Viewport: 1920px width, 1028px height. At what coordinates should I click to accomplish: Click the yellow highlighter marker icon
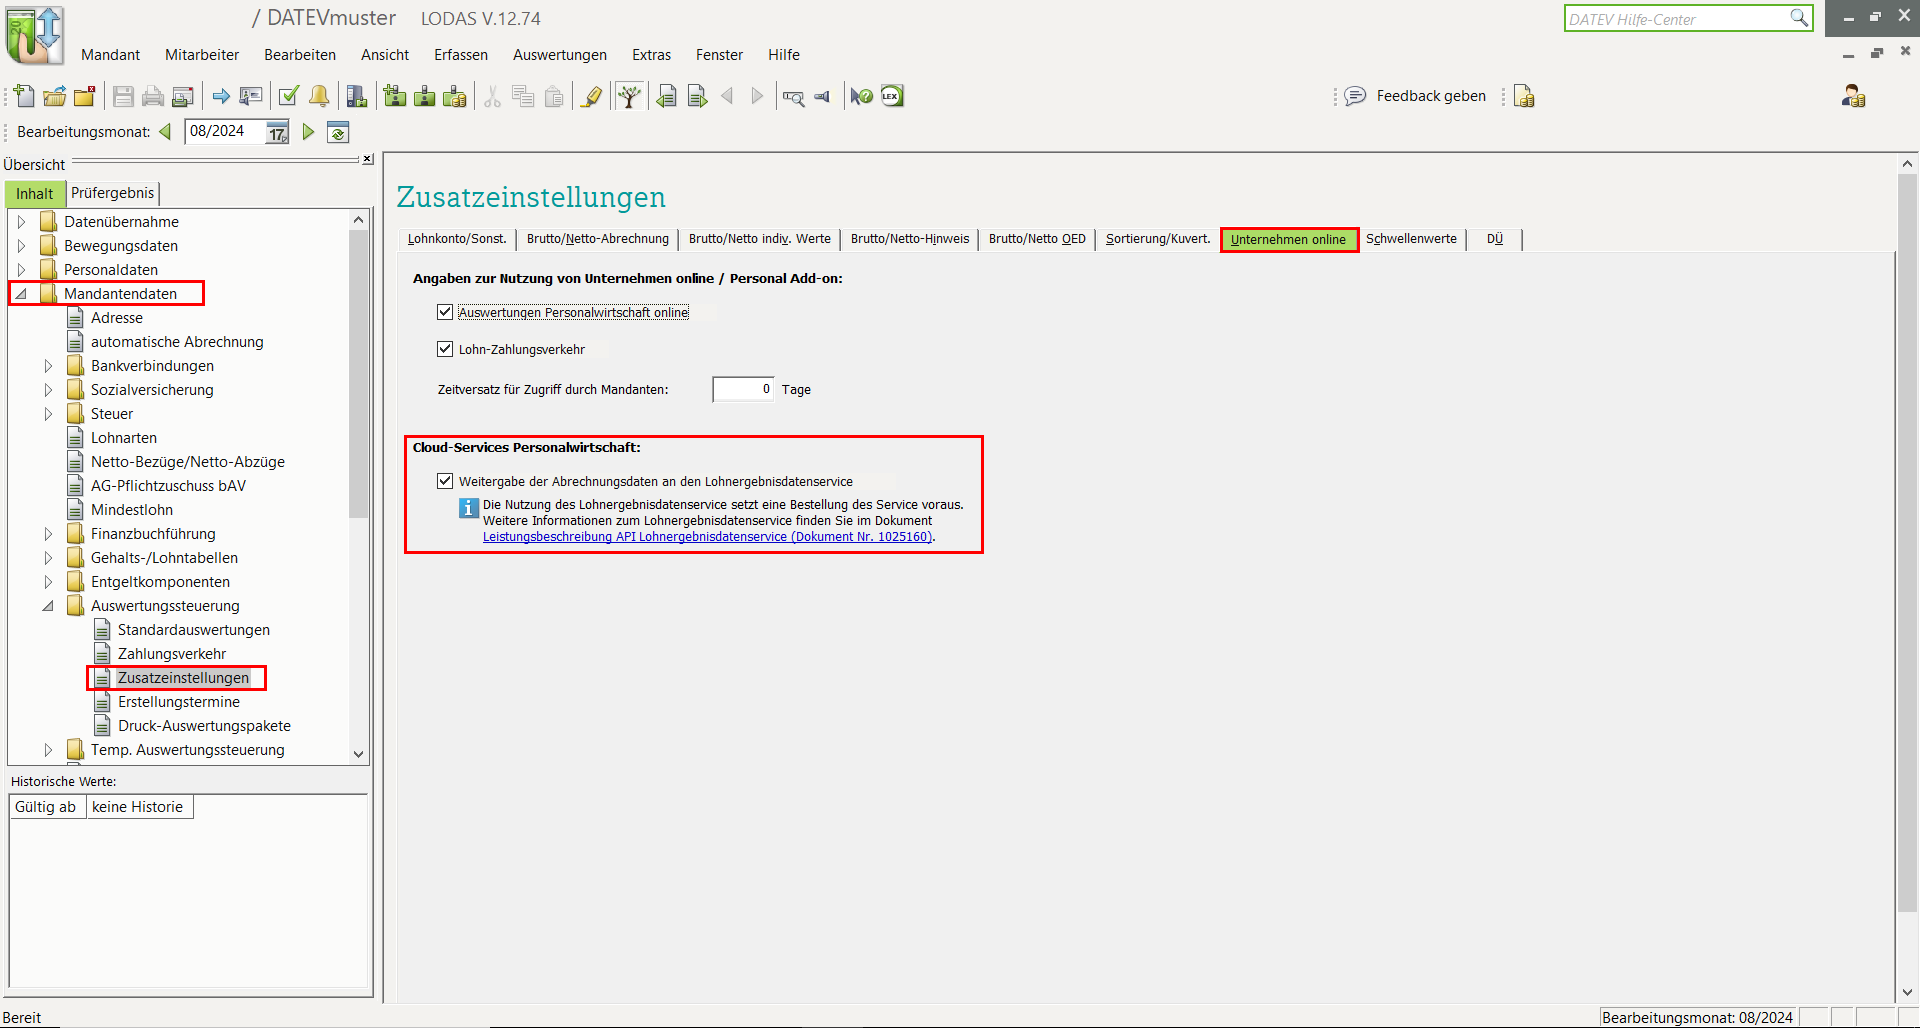(592, 96)
